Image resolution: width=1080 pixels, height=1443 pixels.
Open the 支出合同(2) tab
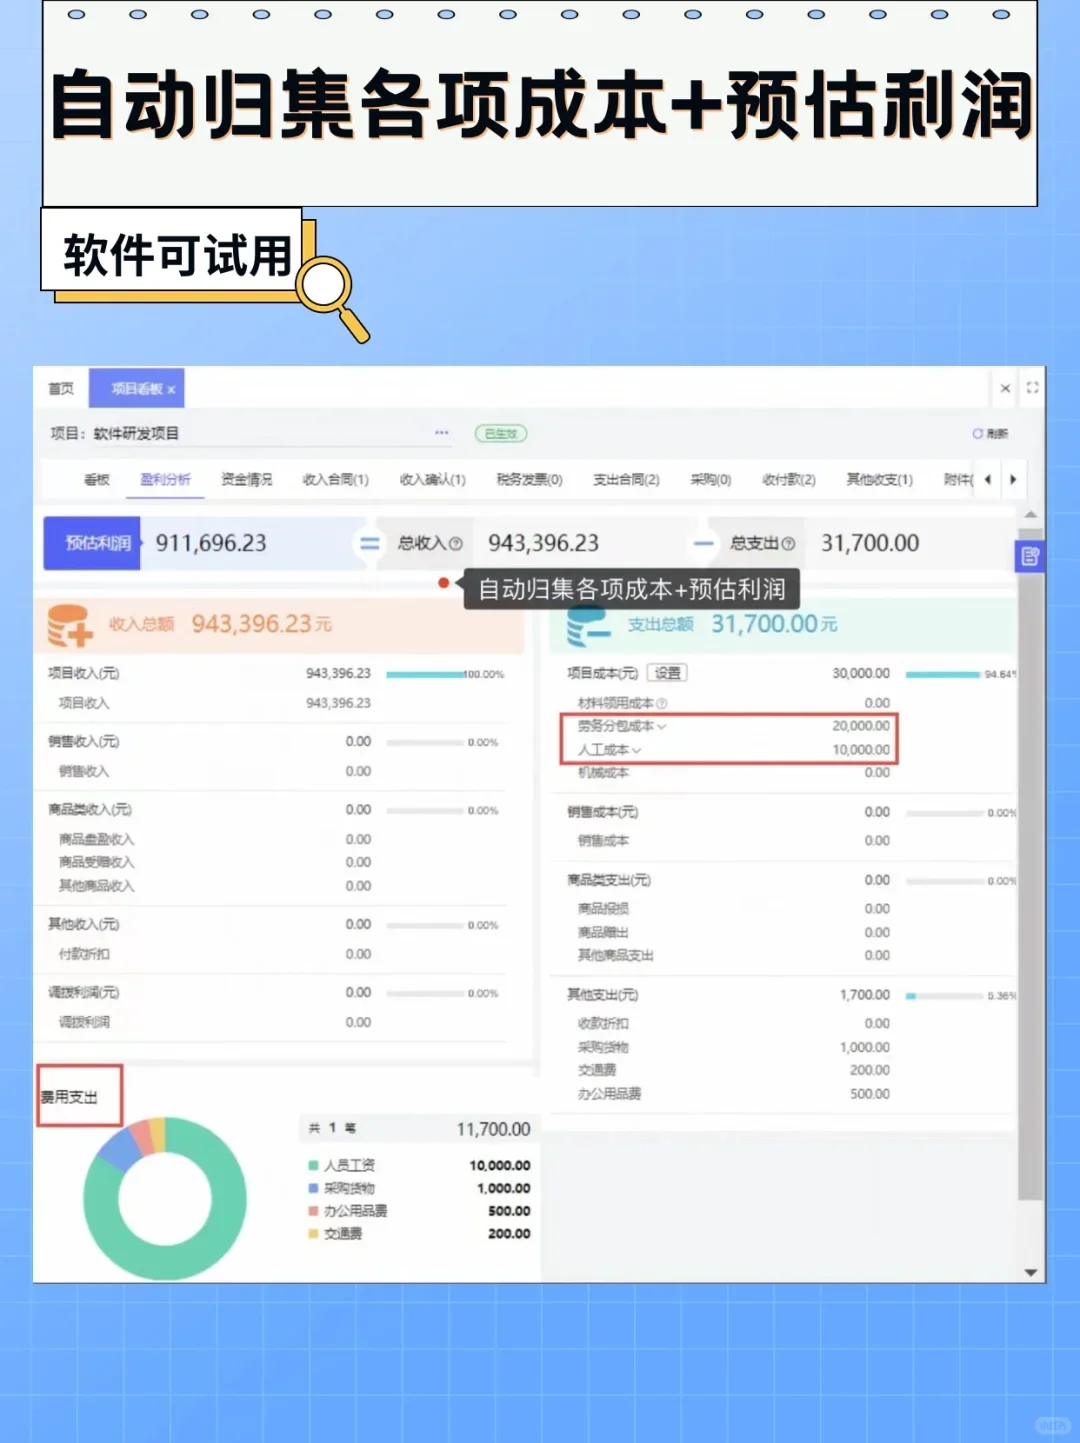(x=626, y=479)
